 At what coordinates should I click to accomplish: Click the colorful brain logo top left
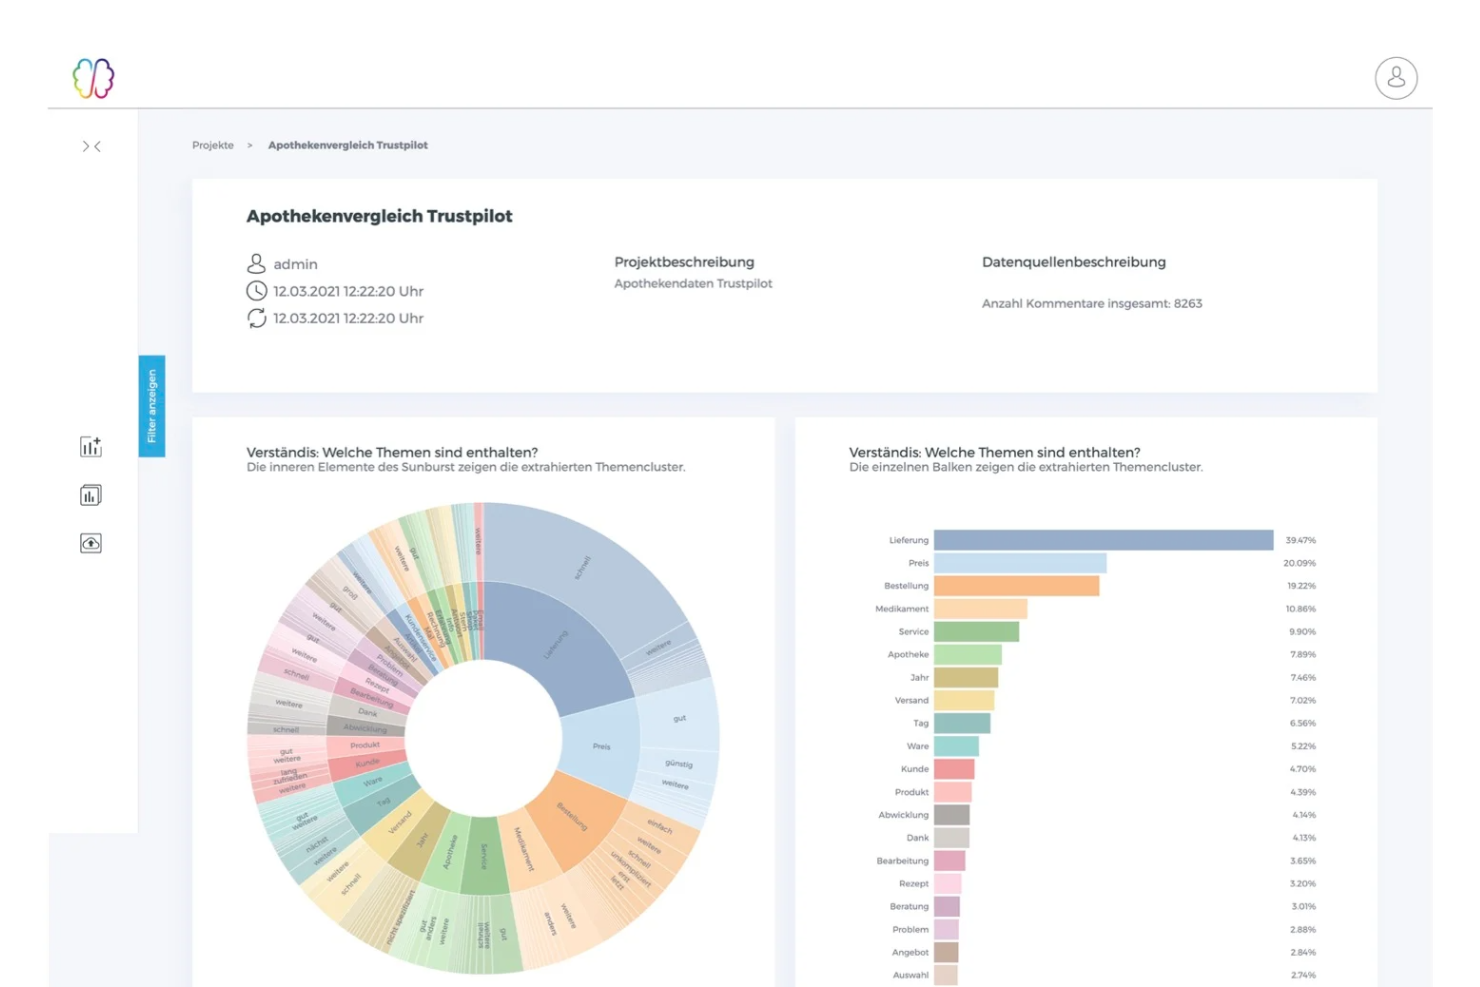[x=92, y=77]
